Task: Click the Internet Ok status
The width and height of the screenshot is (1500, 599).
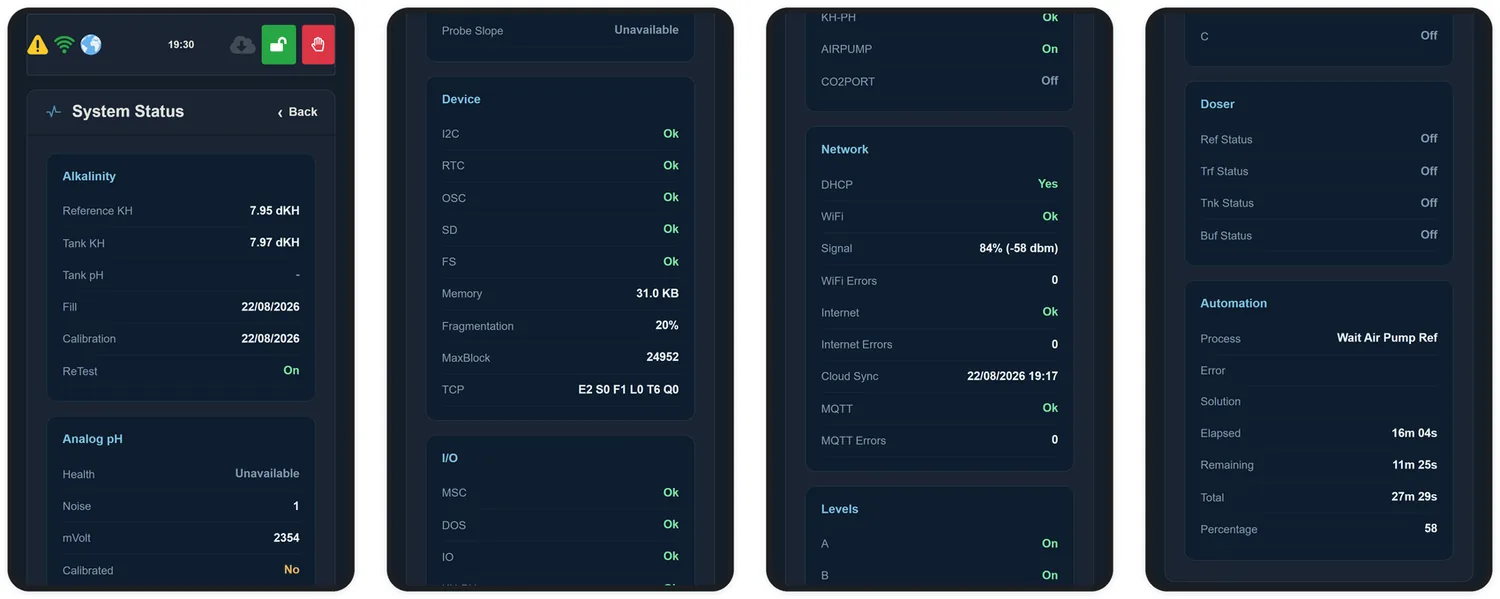Action: (1050, 312)
